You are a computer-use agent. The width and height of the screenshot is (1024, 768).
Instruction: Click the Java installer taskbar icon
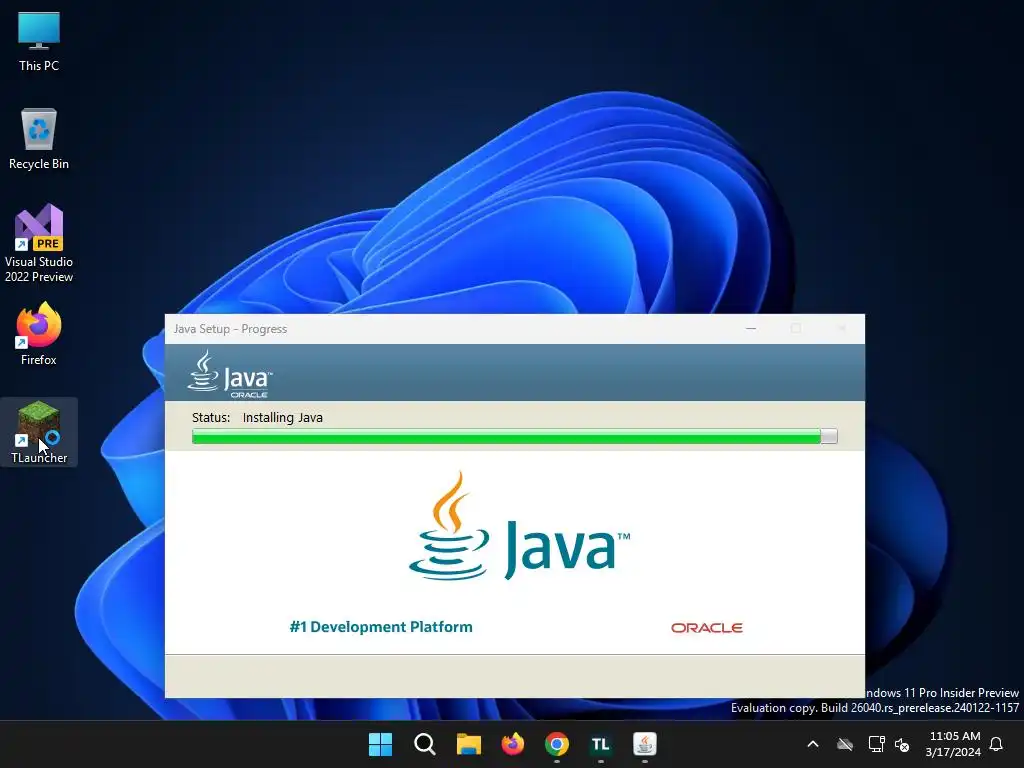(645, 744)
